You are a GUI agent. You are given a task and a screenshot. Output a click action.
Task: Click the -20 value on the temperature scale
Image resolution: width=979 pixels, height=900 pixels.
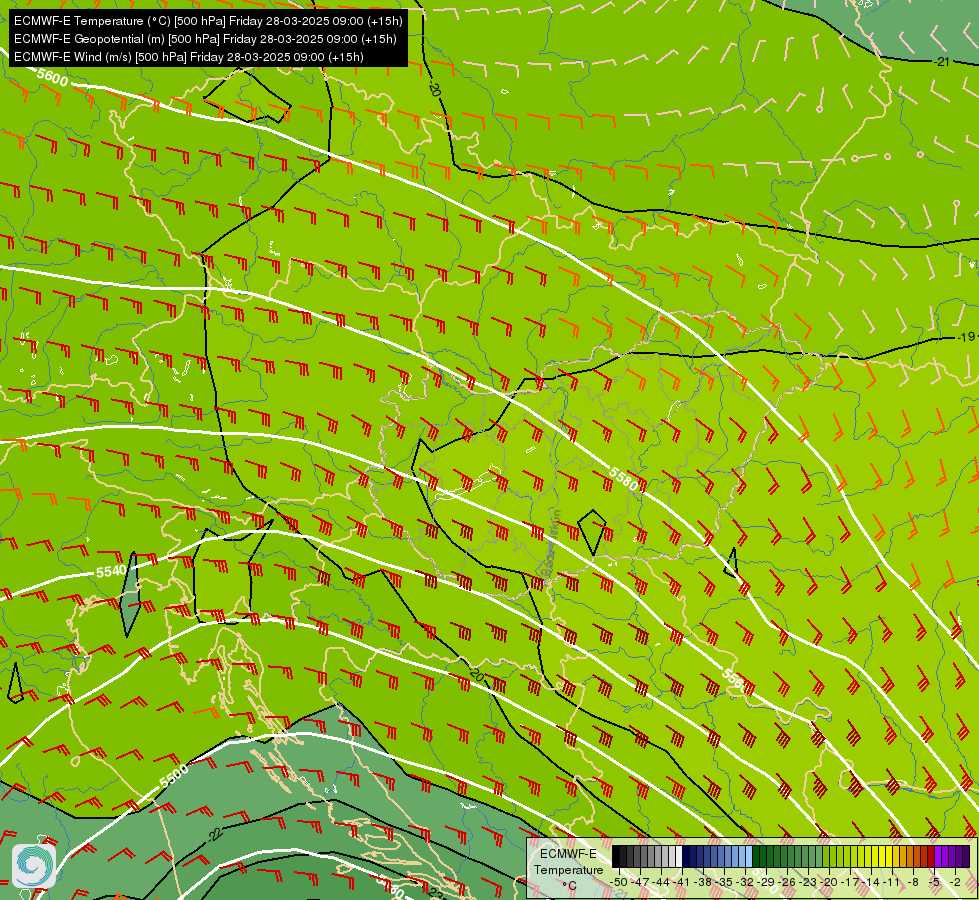pos(829,882)
